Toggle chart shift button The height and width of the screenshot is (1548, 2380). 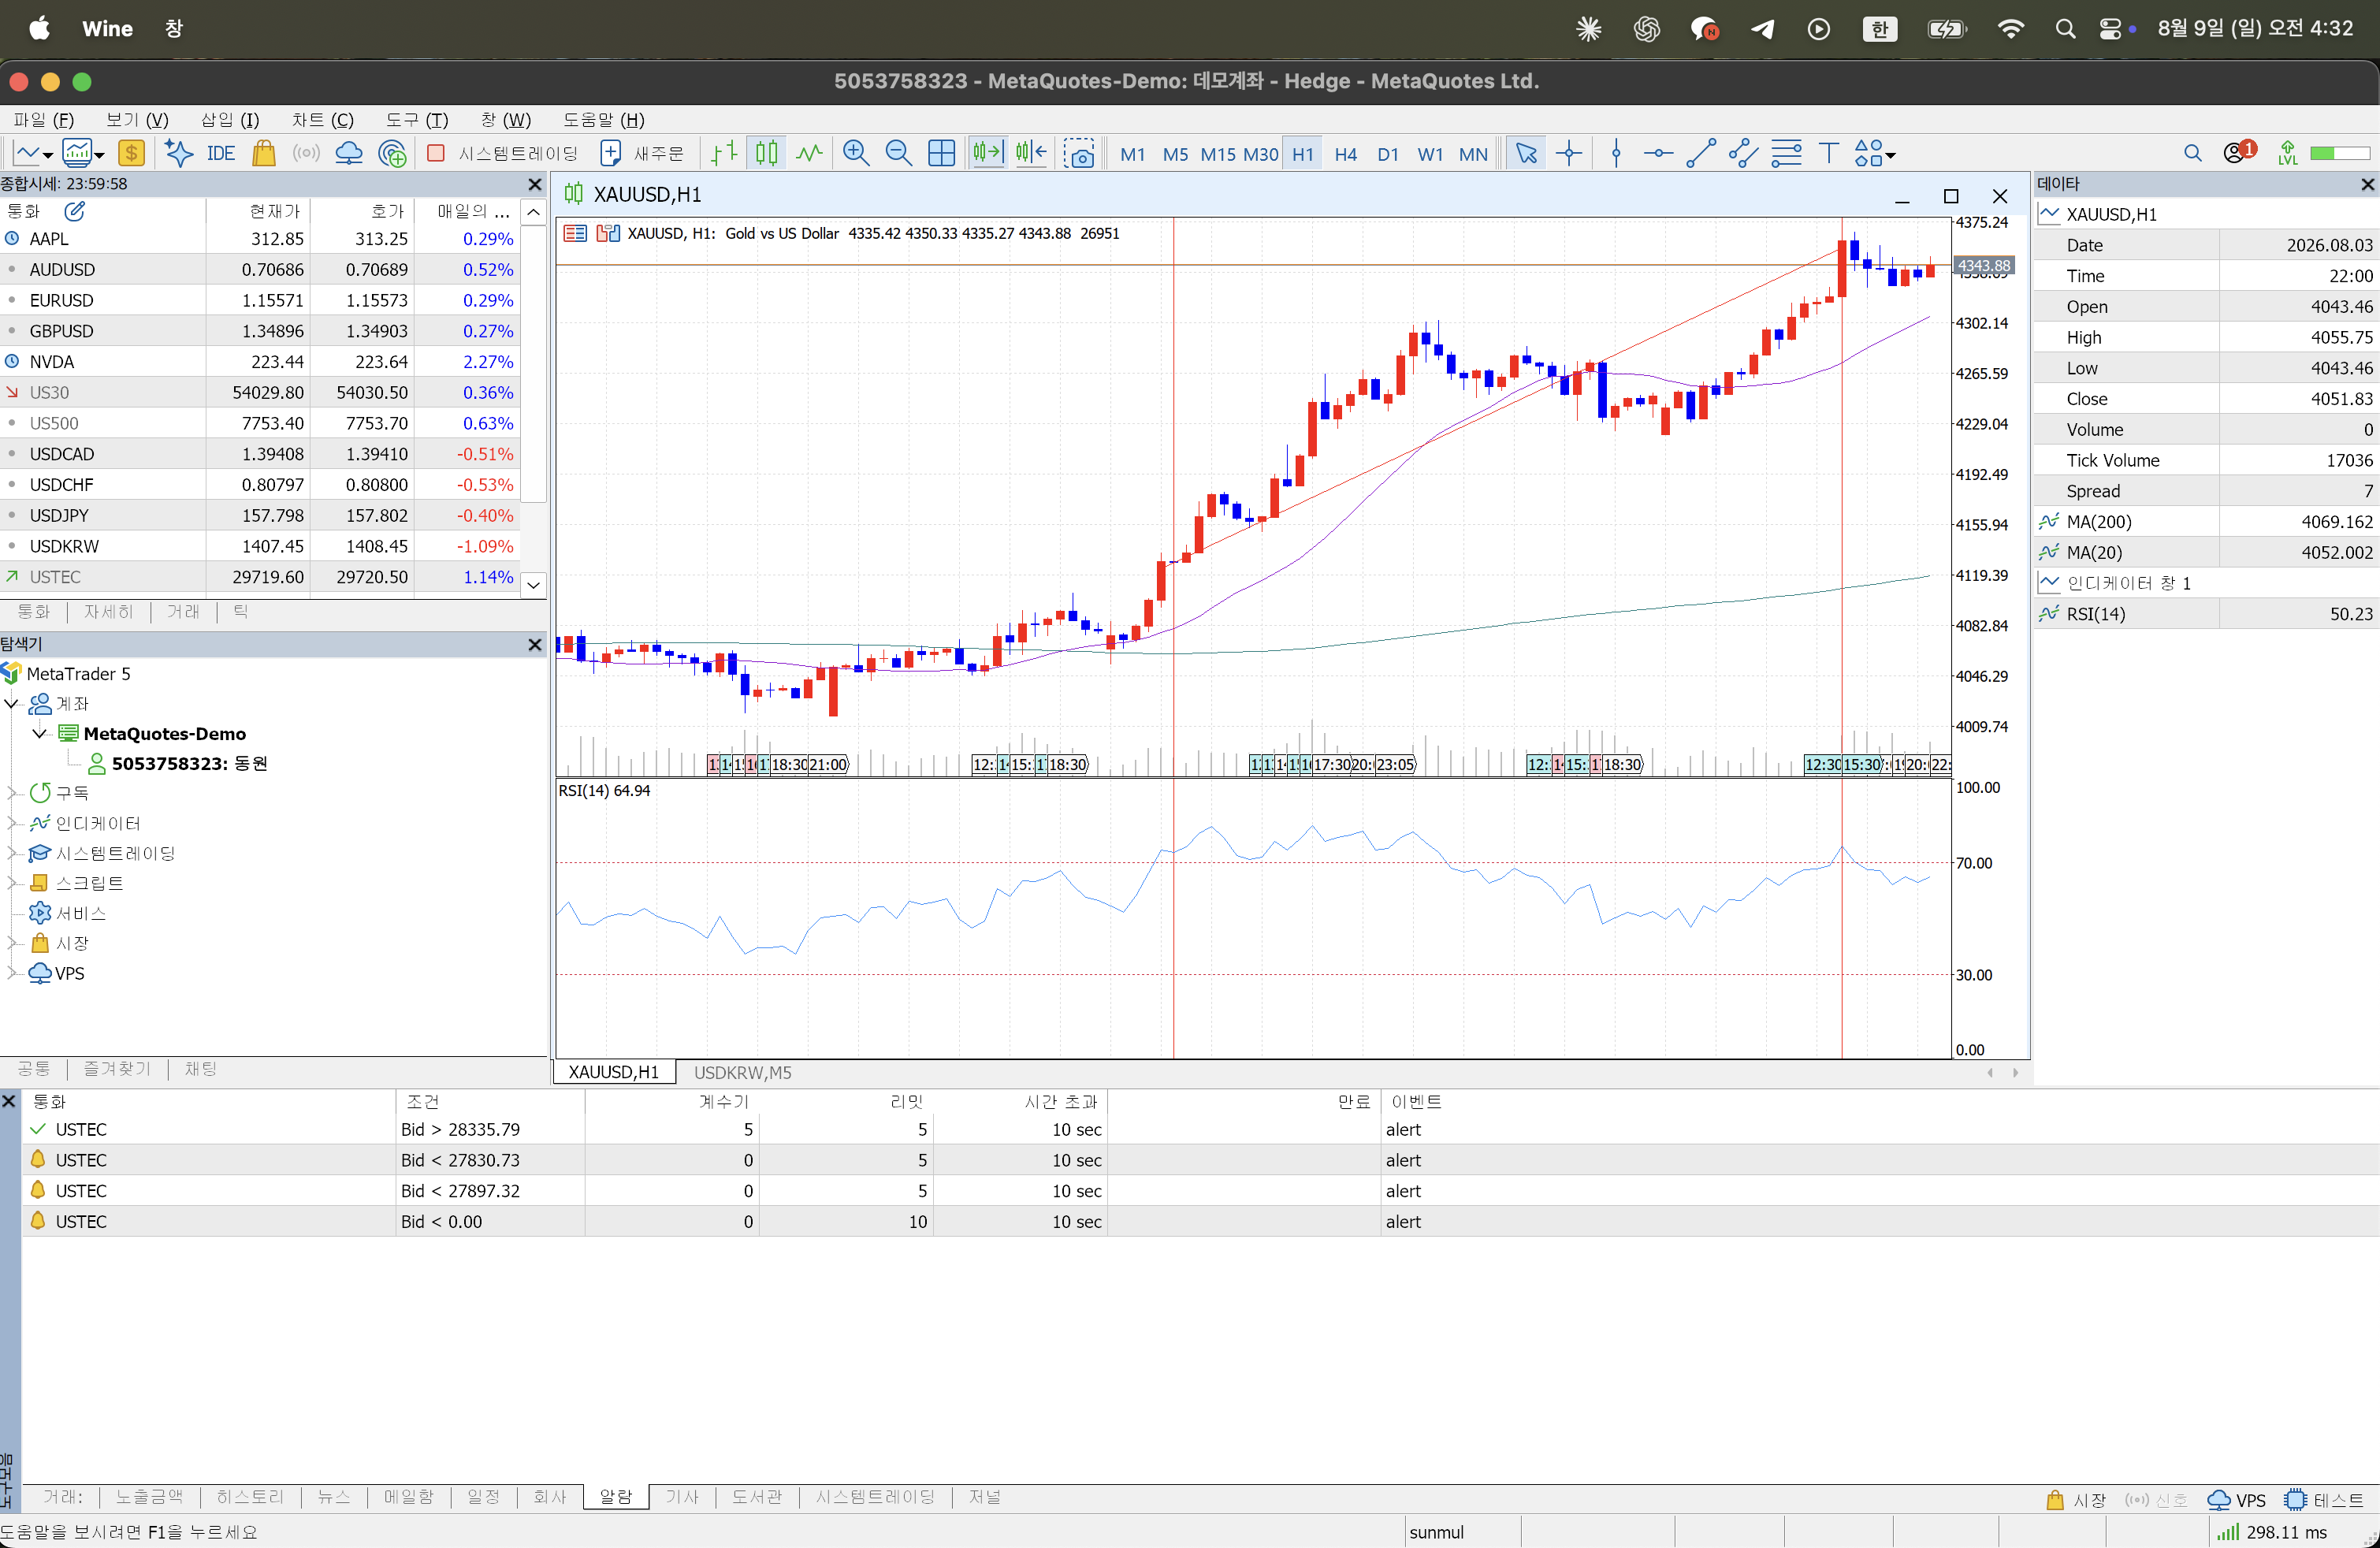[x=1031, y=153]
